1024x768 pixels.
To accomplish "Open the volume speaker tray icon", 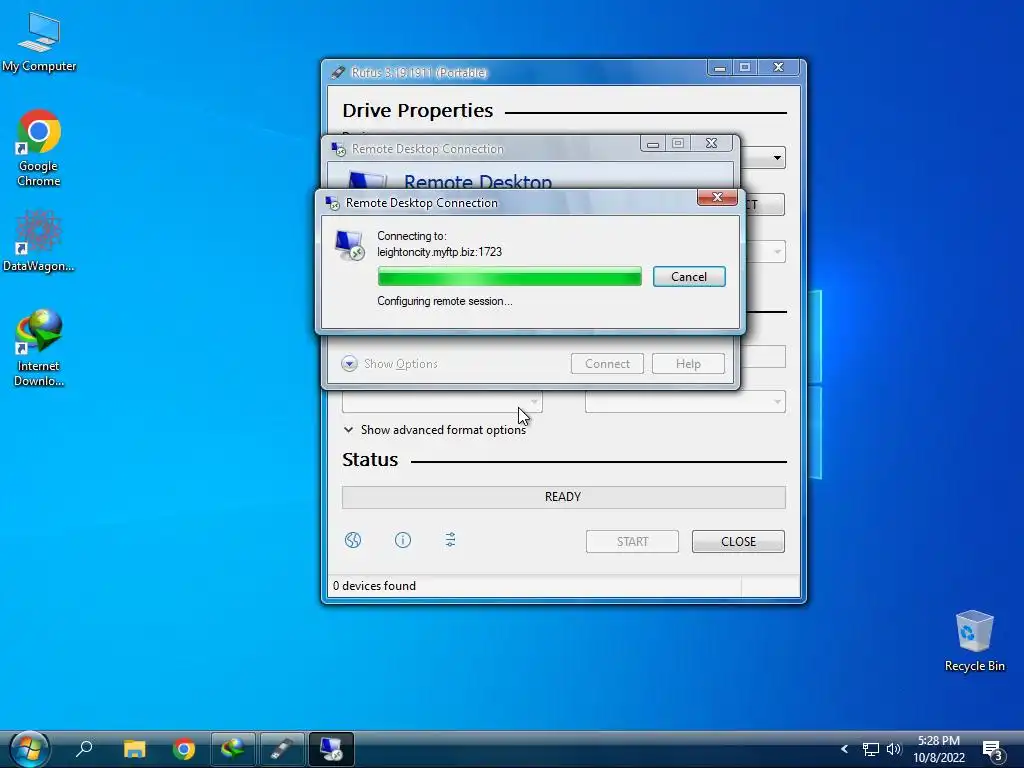I will [893, 749].
